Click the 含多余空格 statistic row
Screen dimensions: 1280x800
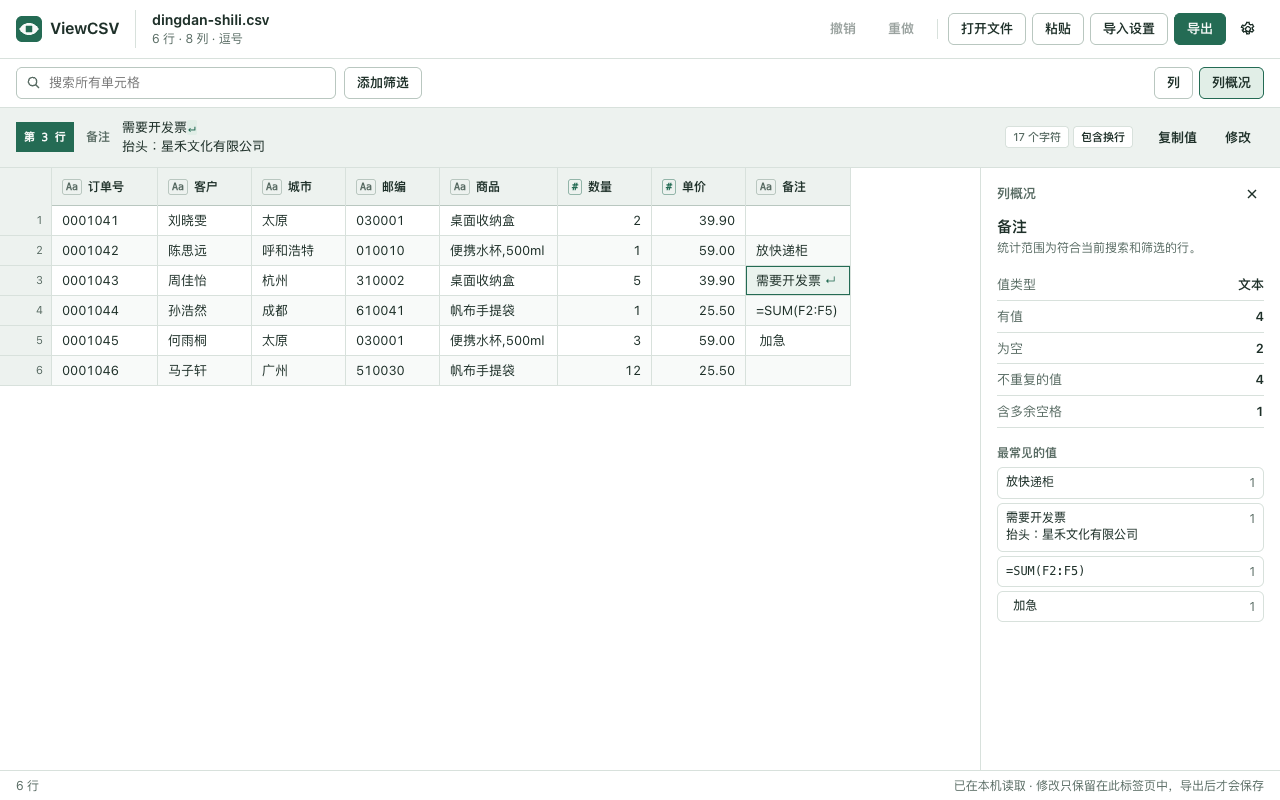(x=1130, y=411)
